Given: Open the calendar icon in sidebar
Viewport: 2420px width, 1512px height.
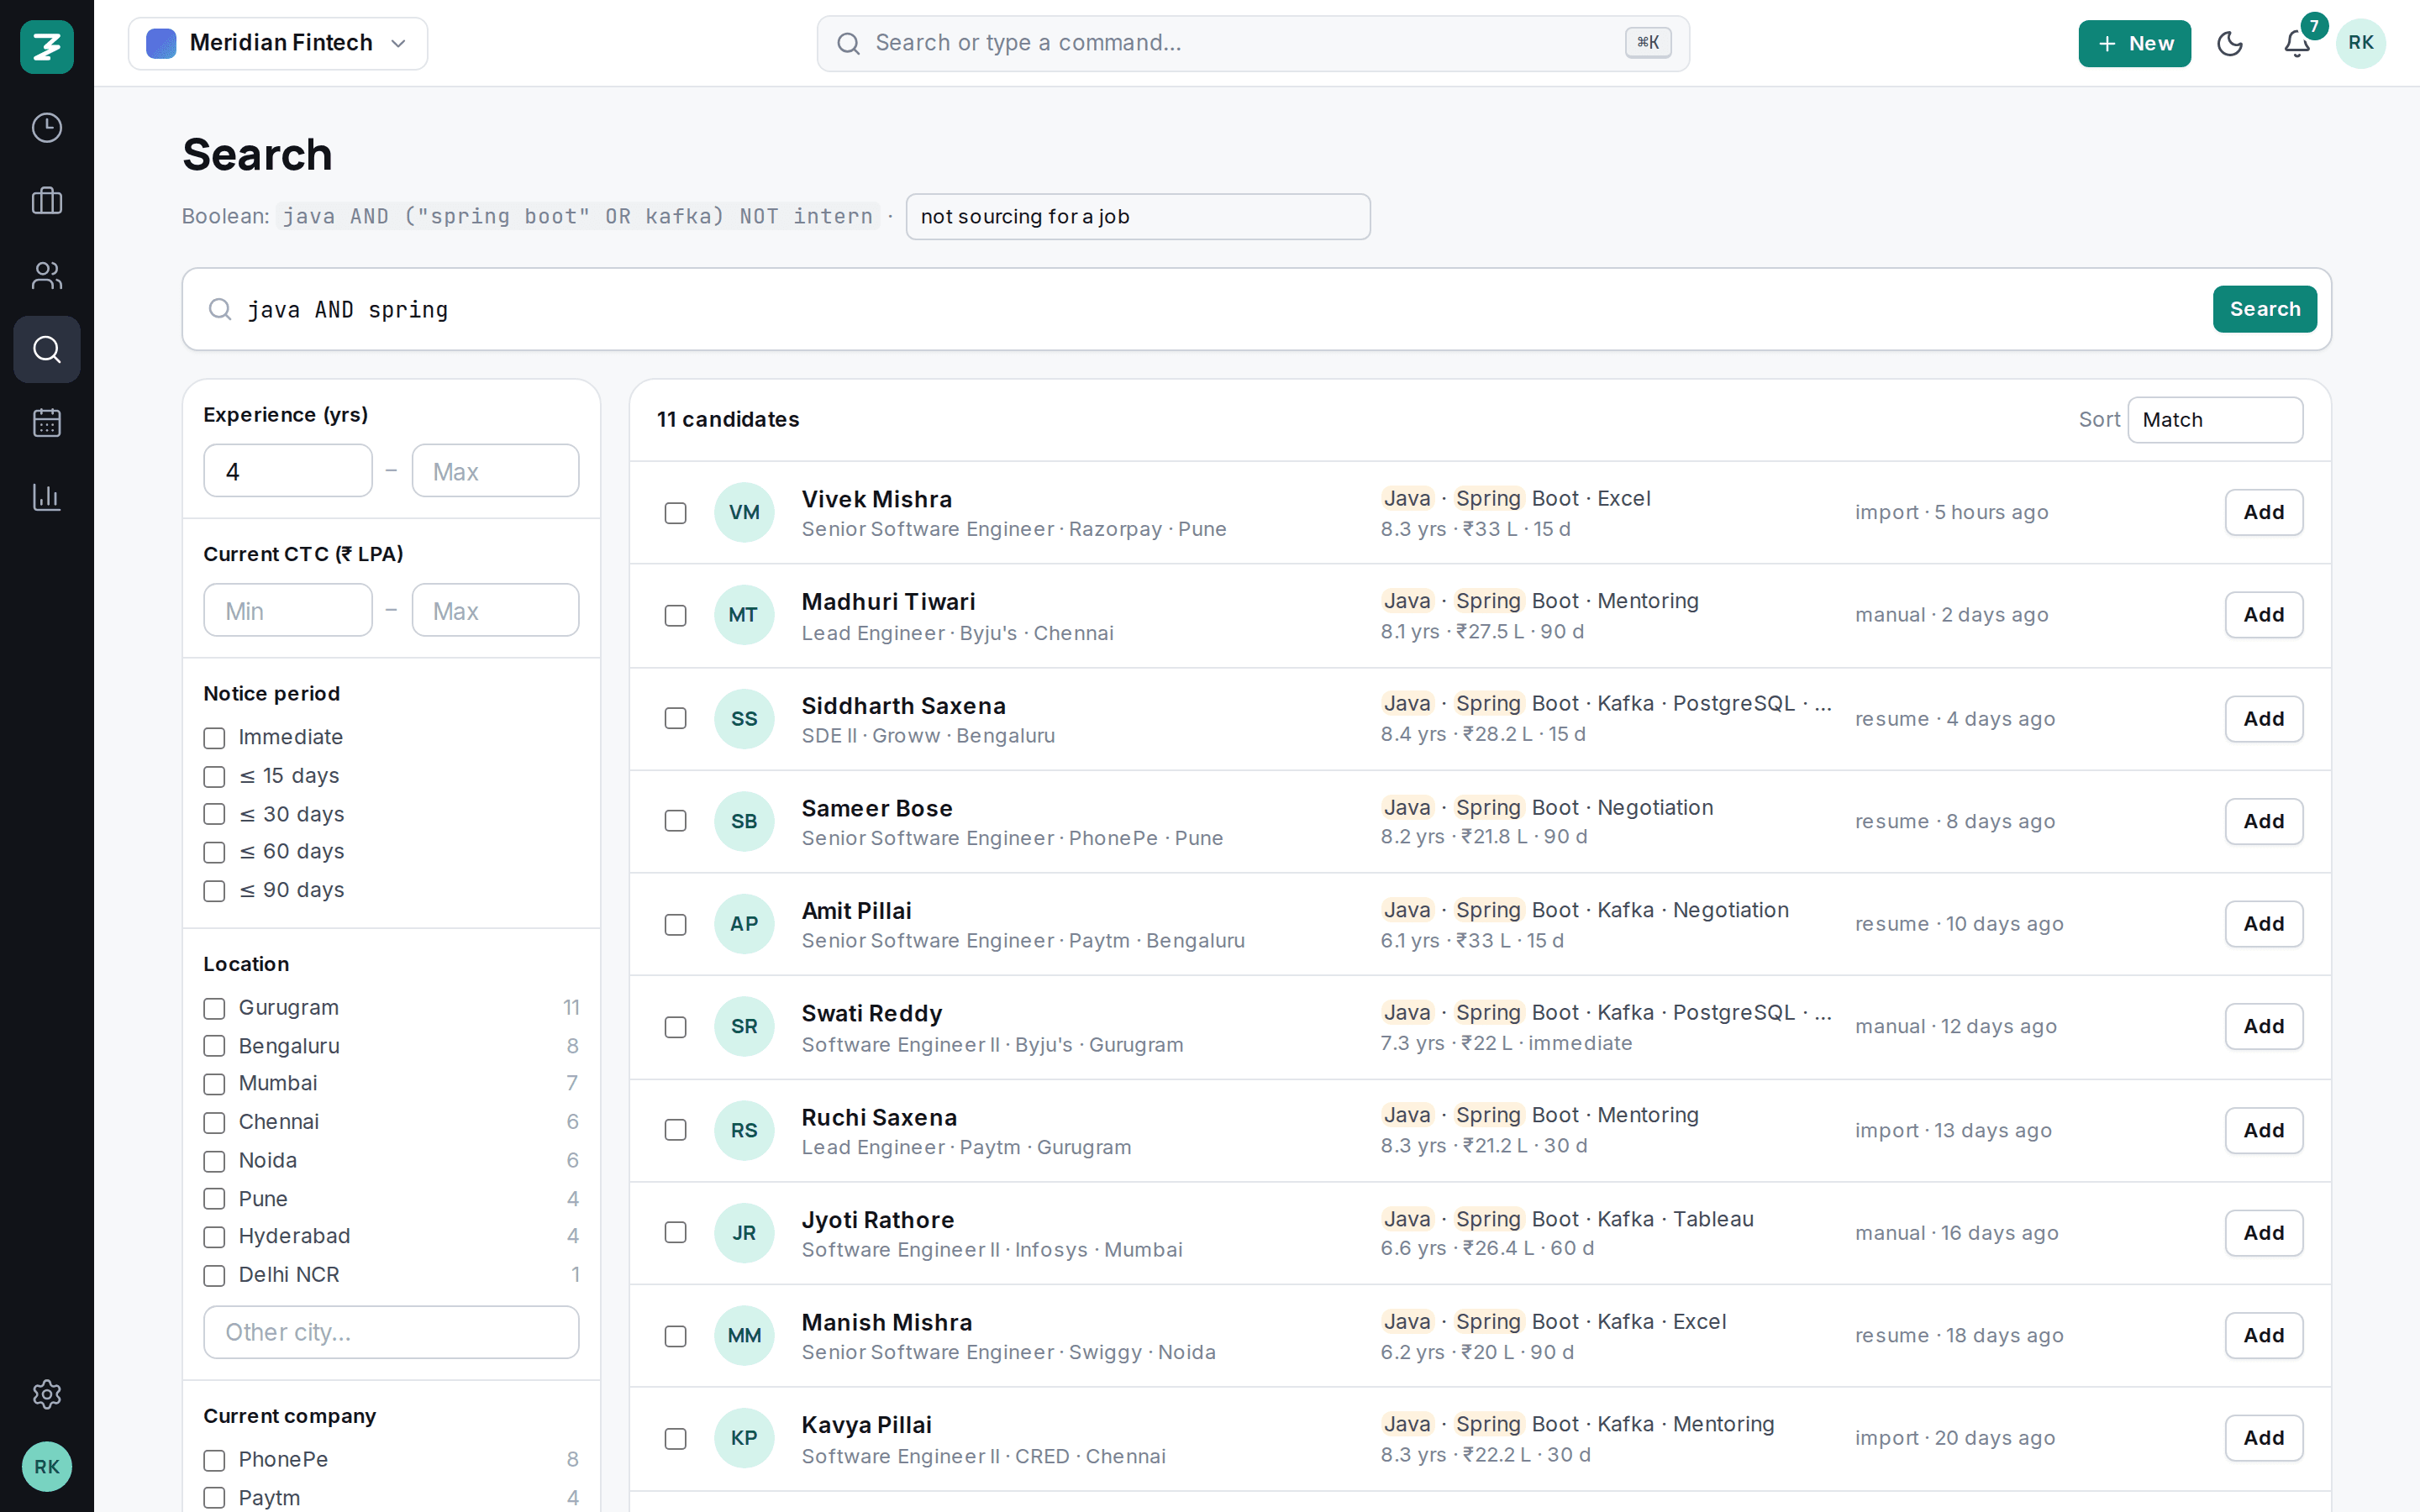Looking at the screenshot, I should click(47, 423).
